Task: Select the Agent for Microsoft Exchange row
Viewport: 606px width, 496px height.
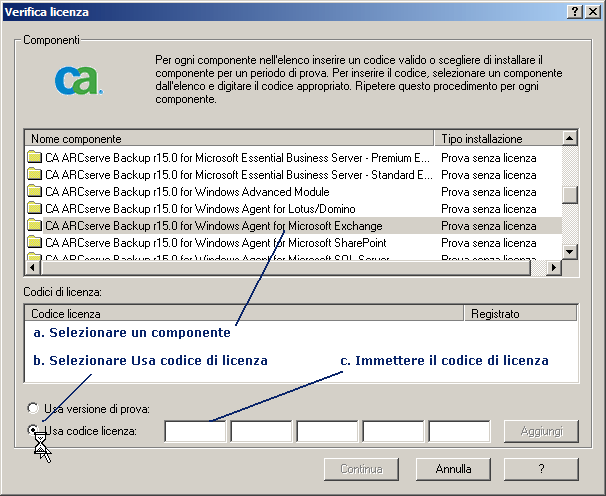Action: click(x=294, y=226)
